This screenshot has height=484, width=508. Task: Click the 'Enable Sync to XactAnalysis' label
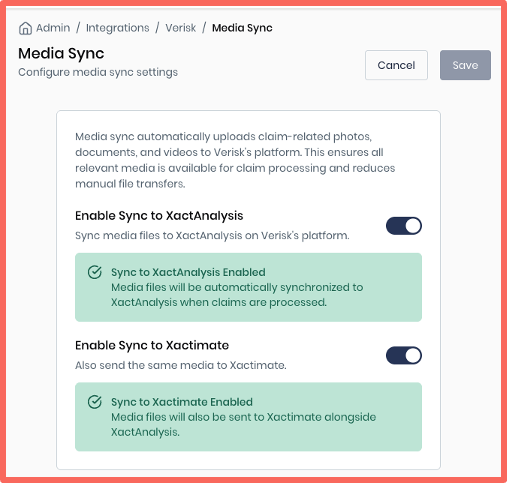(x=159, y=216)
